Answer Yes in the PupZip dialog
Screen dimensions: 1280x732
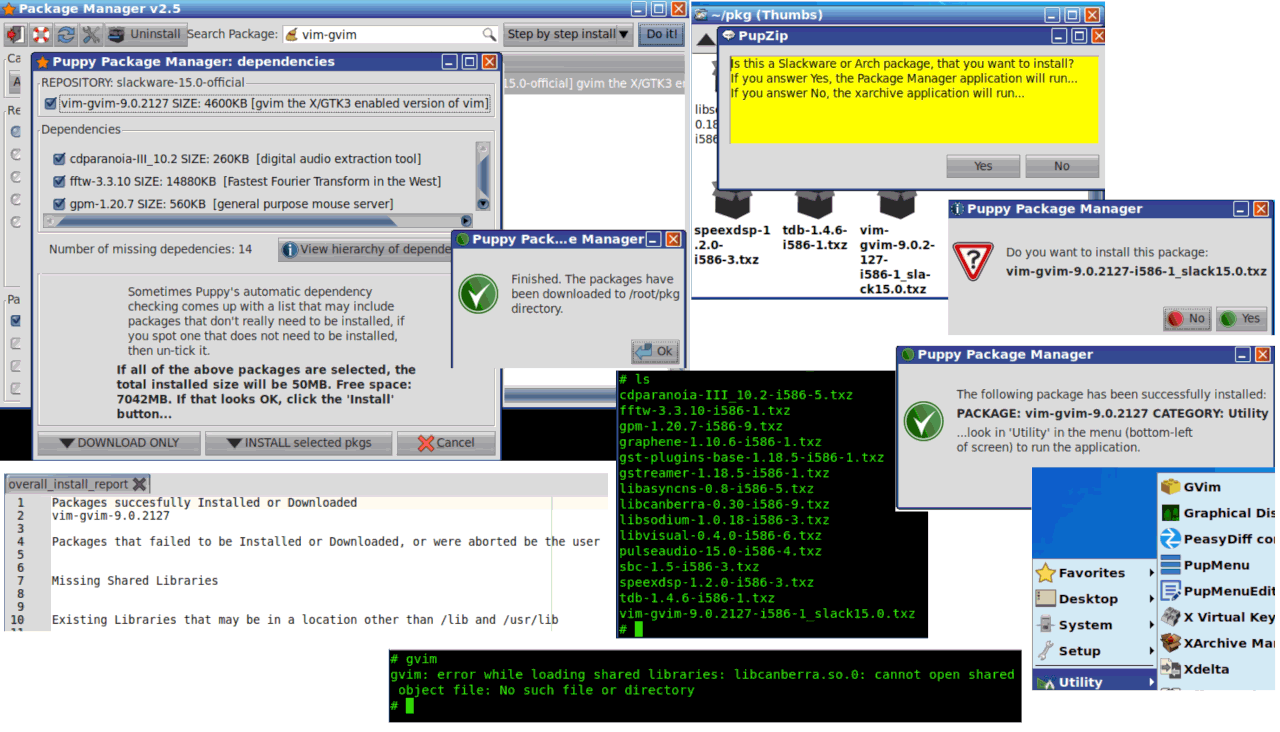(983, 166)
